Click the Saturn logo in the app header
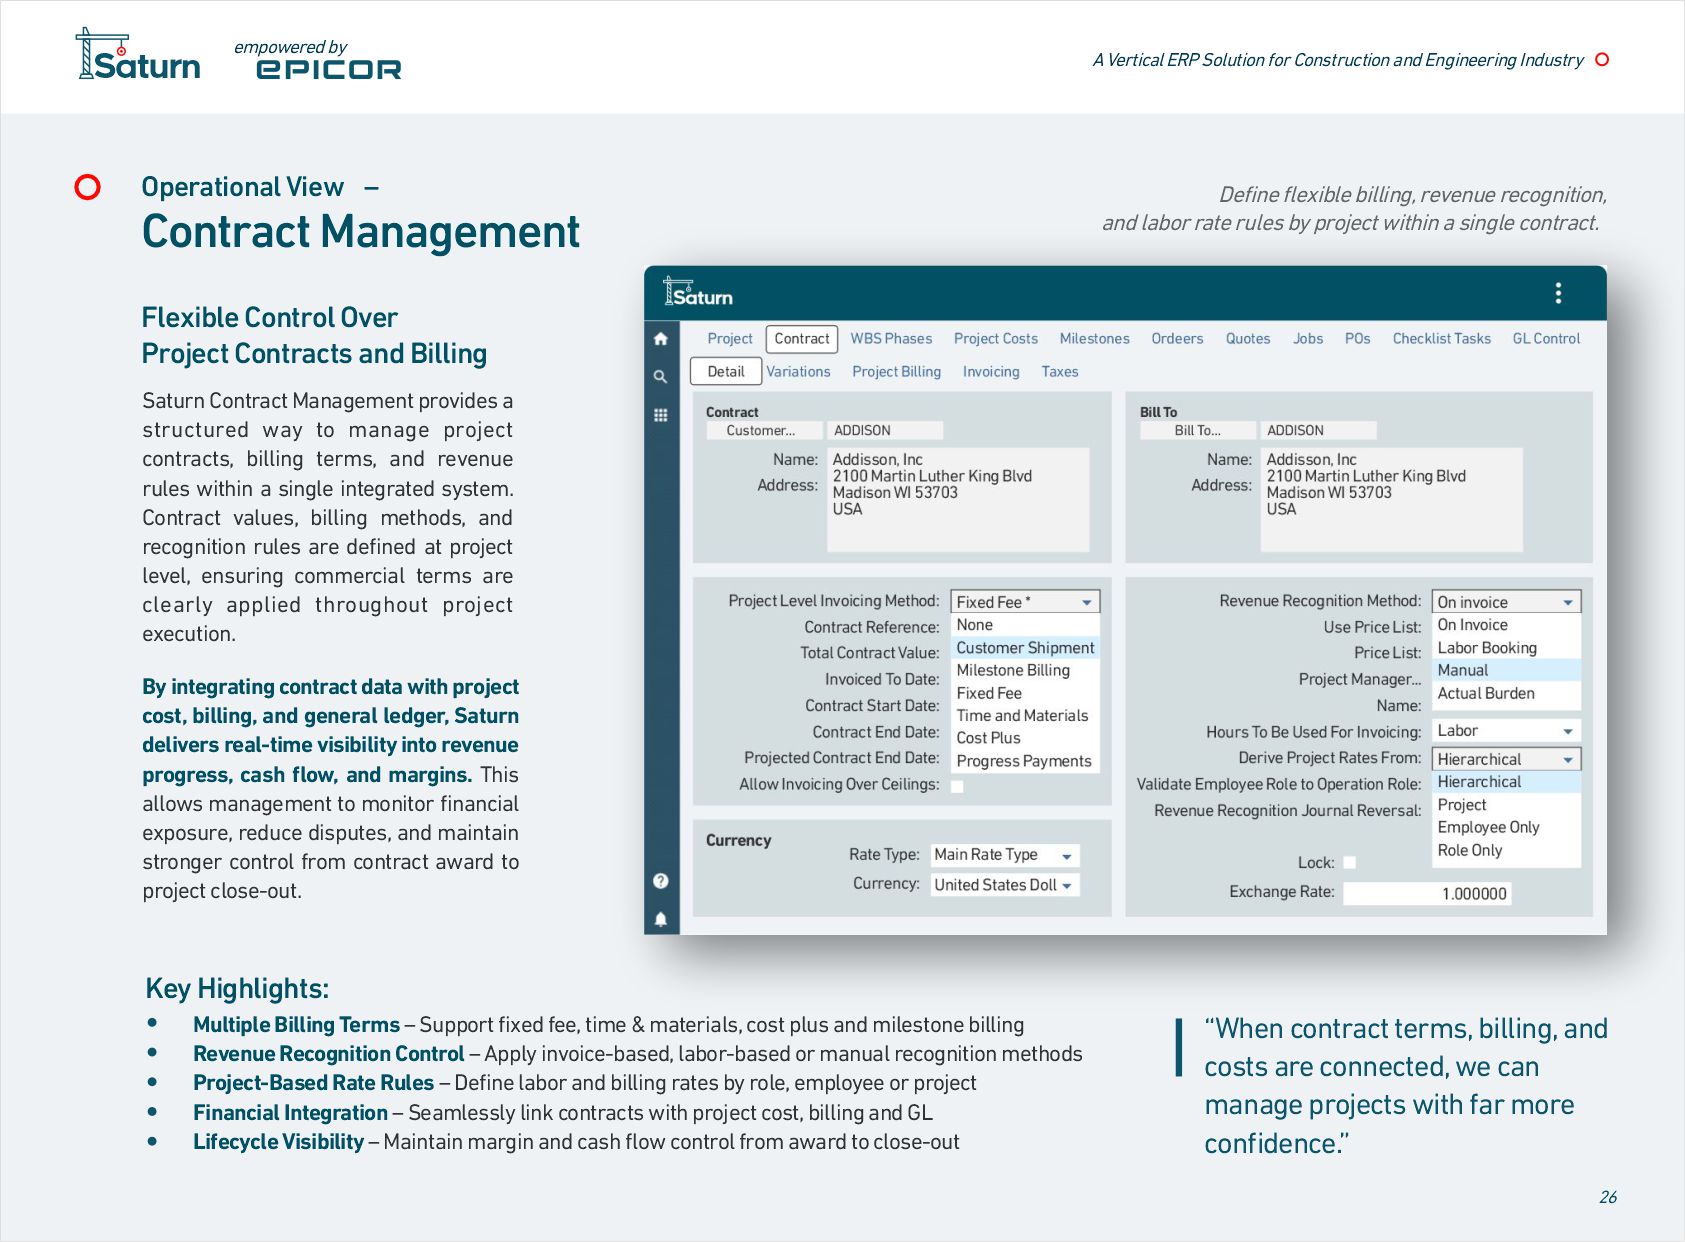Image resolution: width=1685 pixels, height=1242 pixels. tap(698, 292)
